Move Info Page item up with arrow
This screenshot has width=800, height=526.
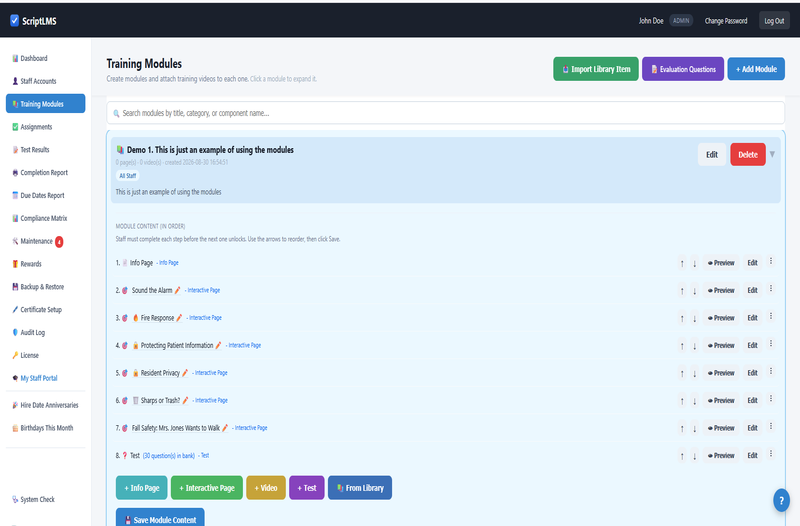pyautogui.click(x=682, y=263)
